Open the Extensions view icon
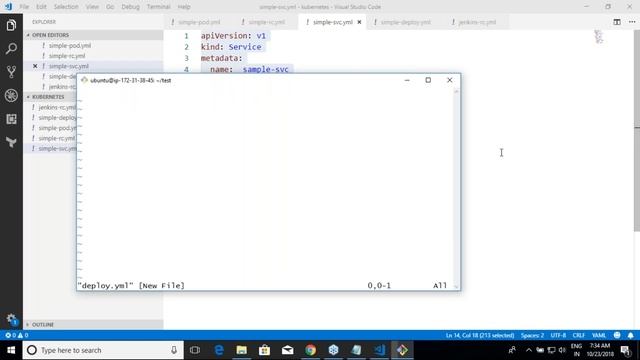Screen dimensions: 640x360 11,119
